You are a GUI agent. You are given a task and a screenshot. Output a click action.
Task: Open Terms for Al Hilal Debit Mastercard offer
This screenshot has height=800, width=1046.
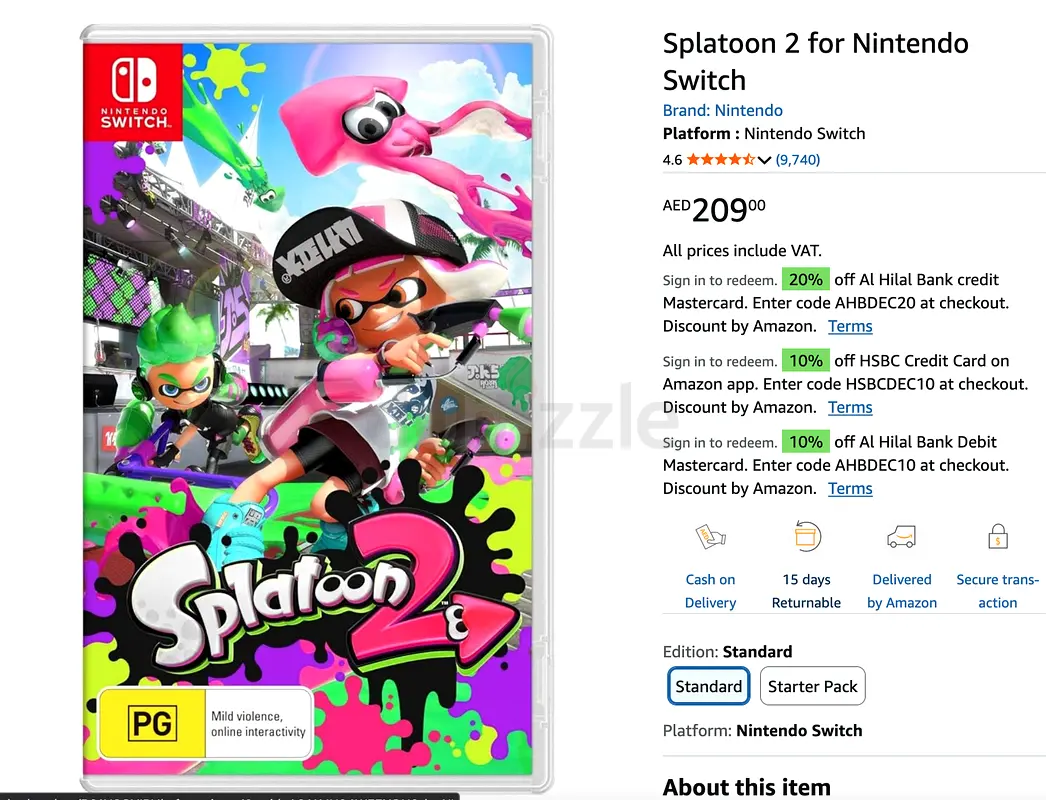tap(850, 488)
